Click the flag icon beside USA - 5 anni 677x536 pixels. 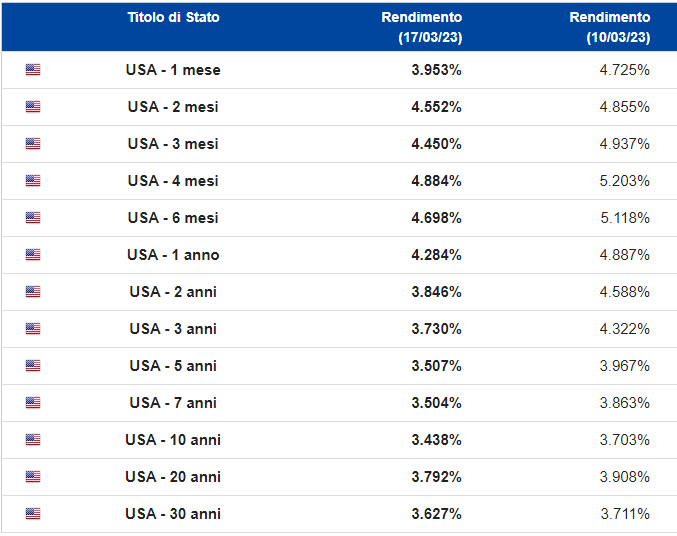coord(33,366)
